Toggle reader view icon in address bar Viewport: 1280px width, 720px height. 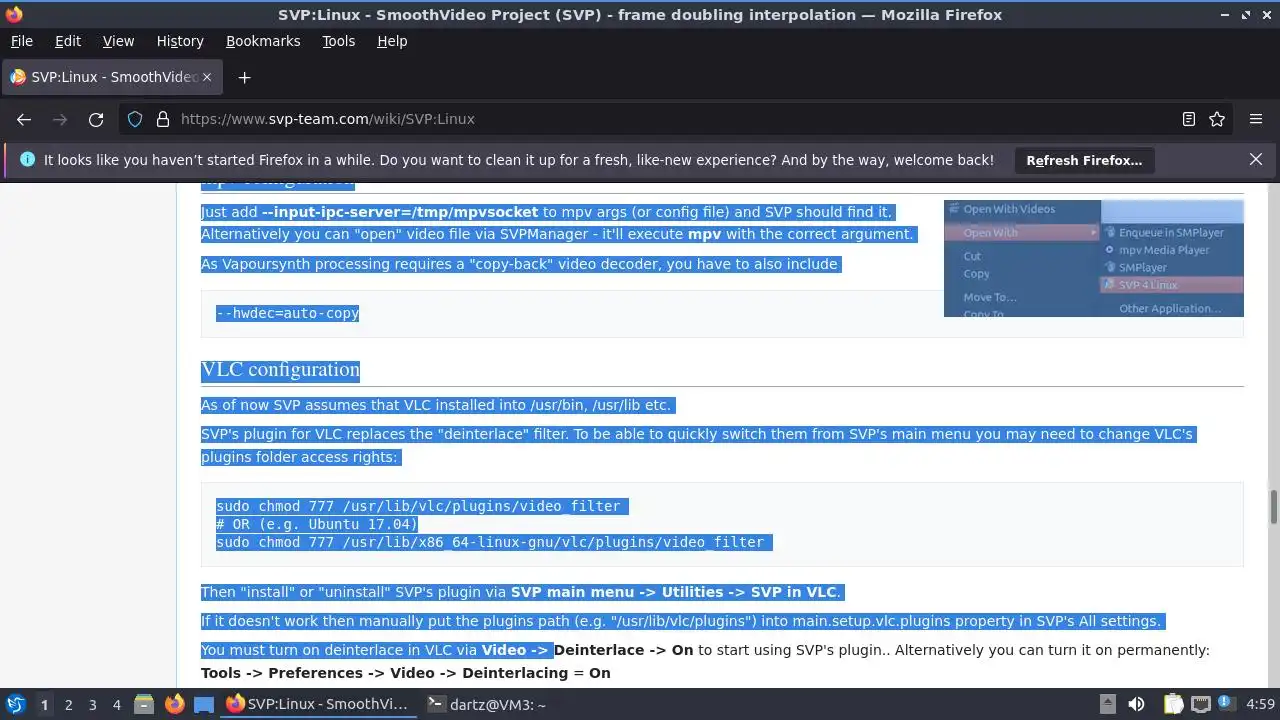point(1189,119)
